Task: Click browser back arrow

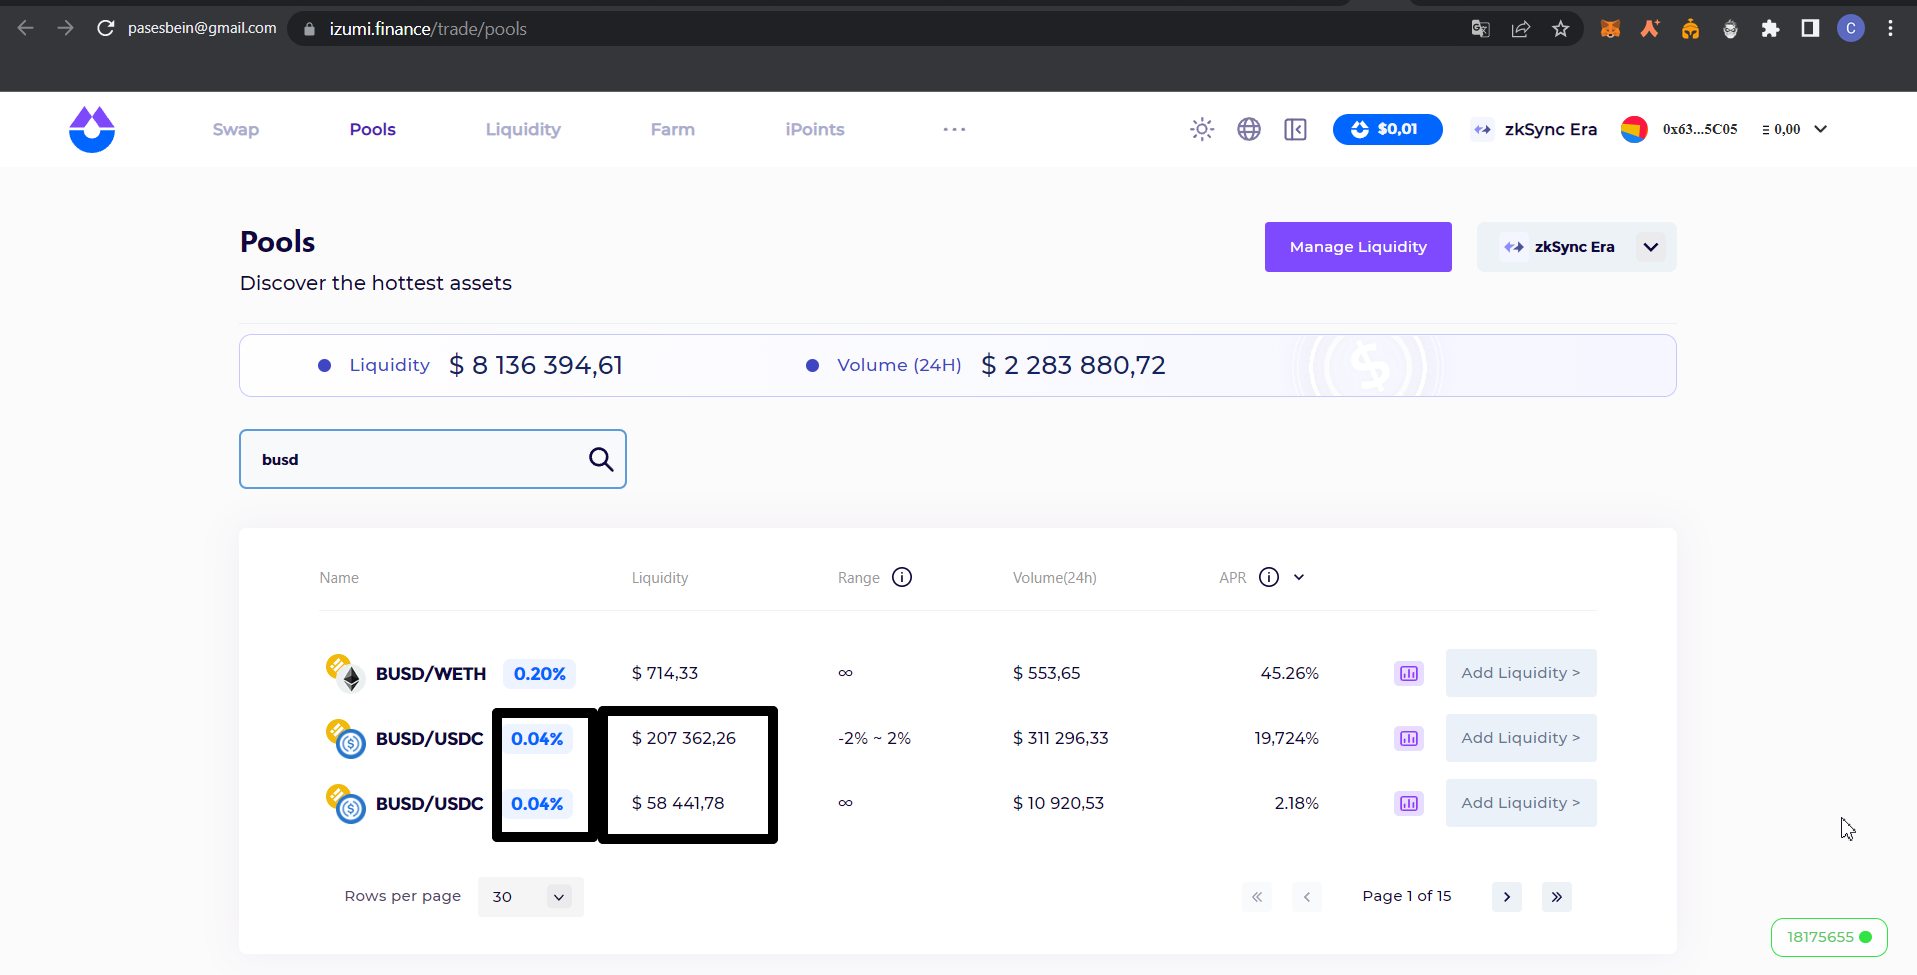Action: [x=26, y=28]
